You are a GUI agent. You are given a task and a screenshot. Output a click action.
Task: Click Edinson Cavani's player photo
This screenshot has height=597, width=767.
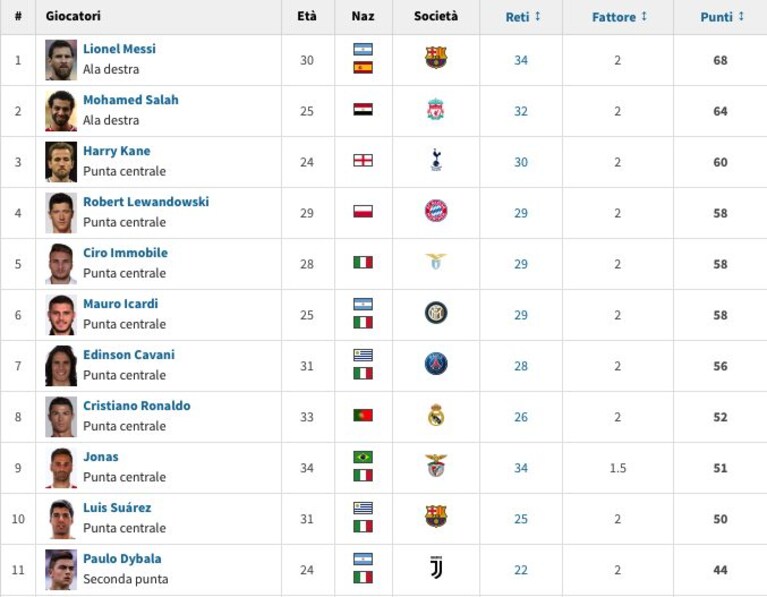click(61, 366)
